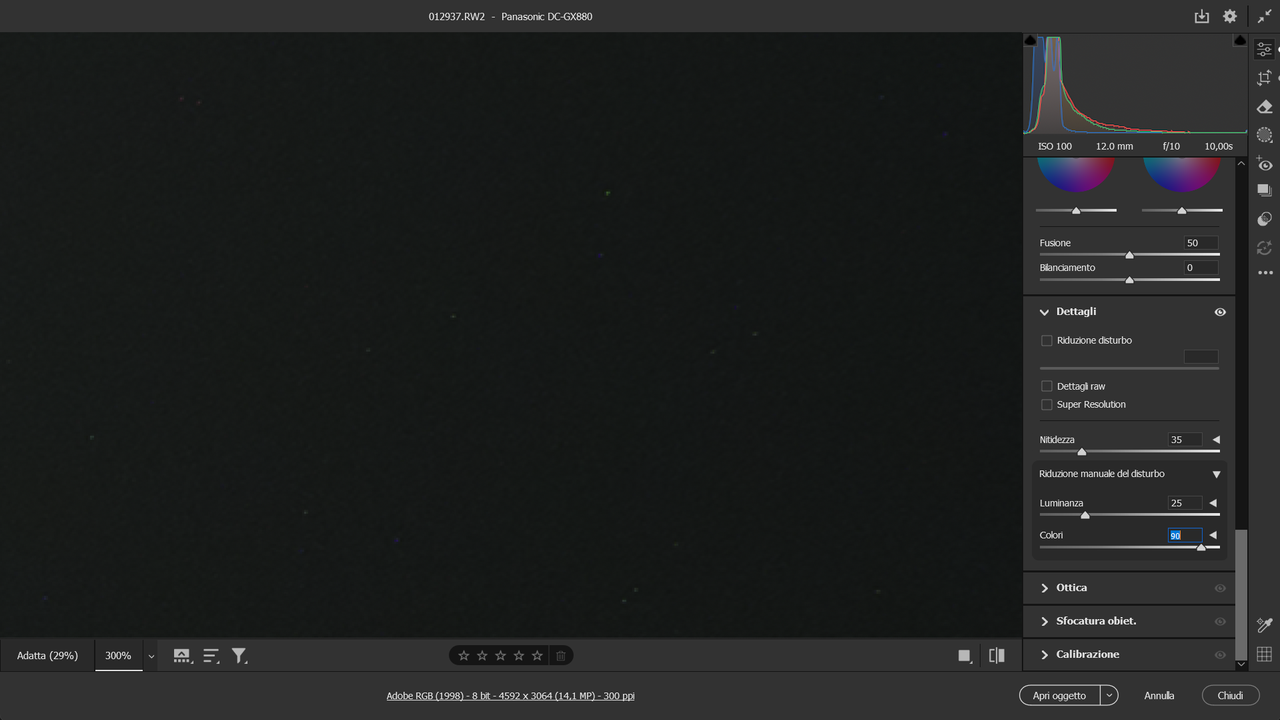The width and height of the screenshot is (1280, 720).
Task: Select the Red eye removal tool
Action: click(x=1264, y=164)
